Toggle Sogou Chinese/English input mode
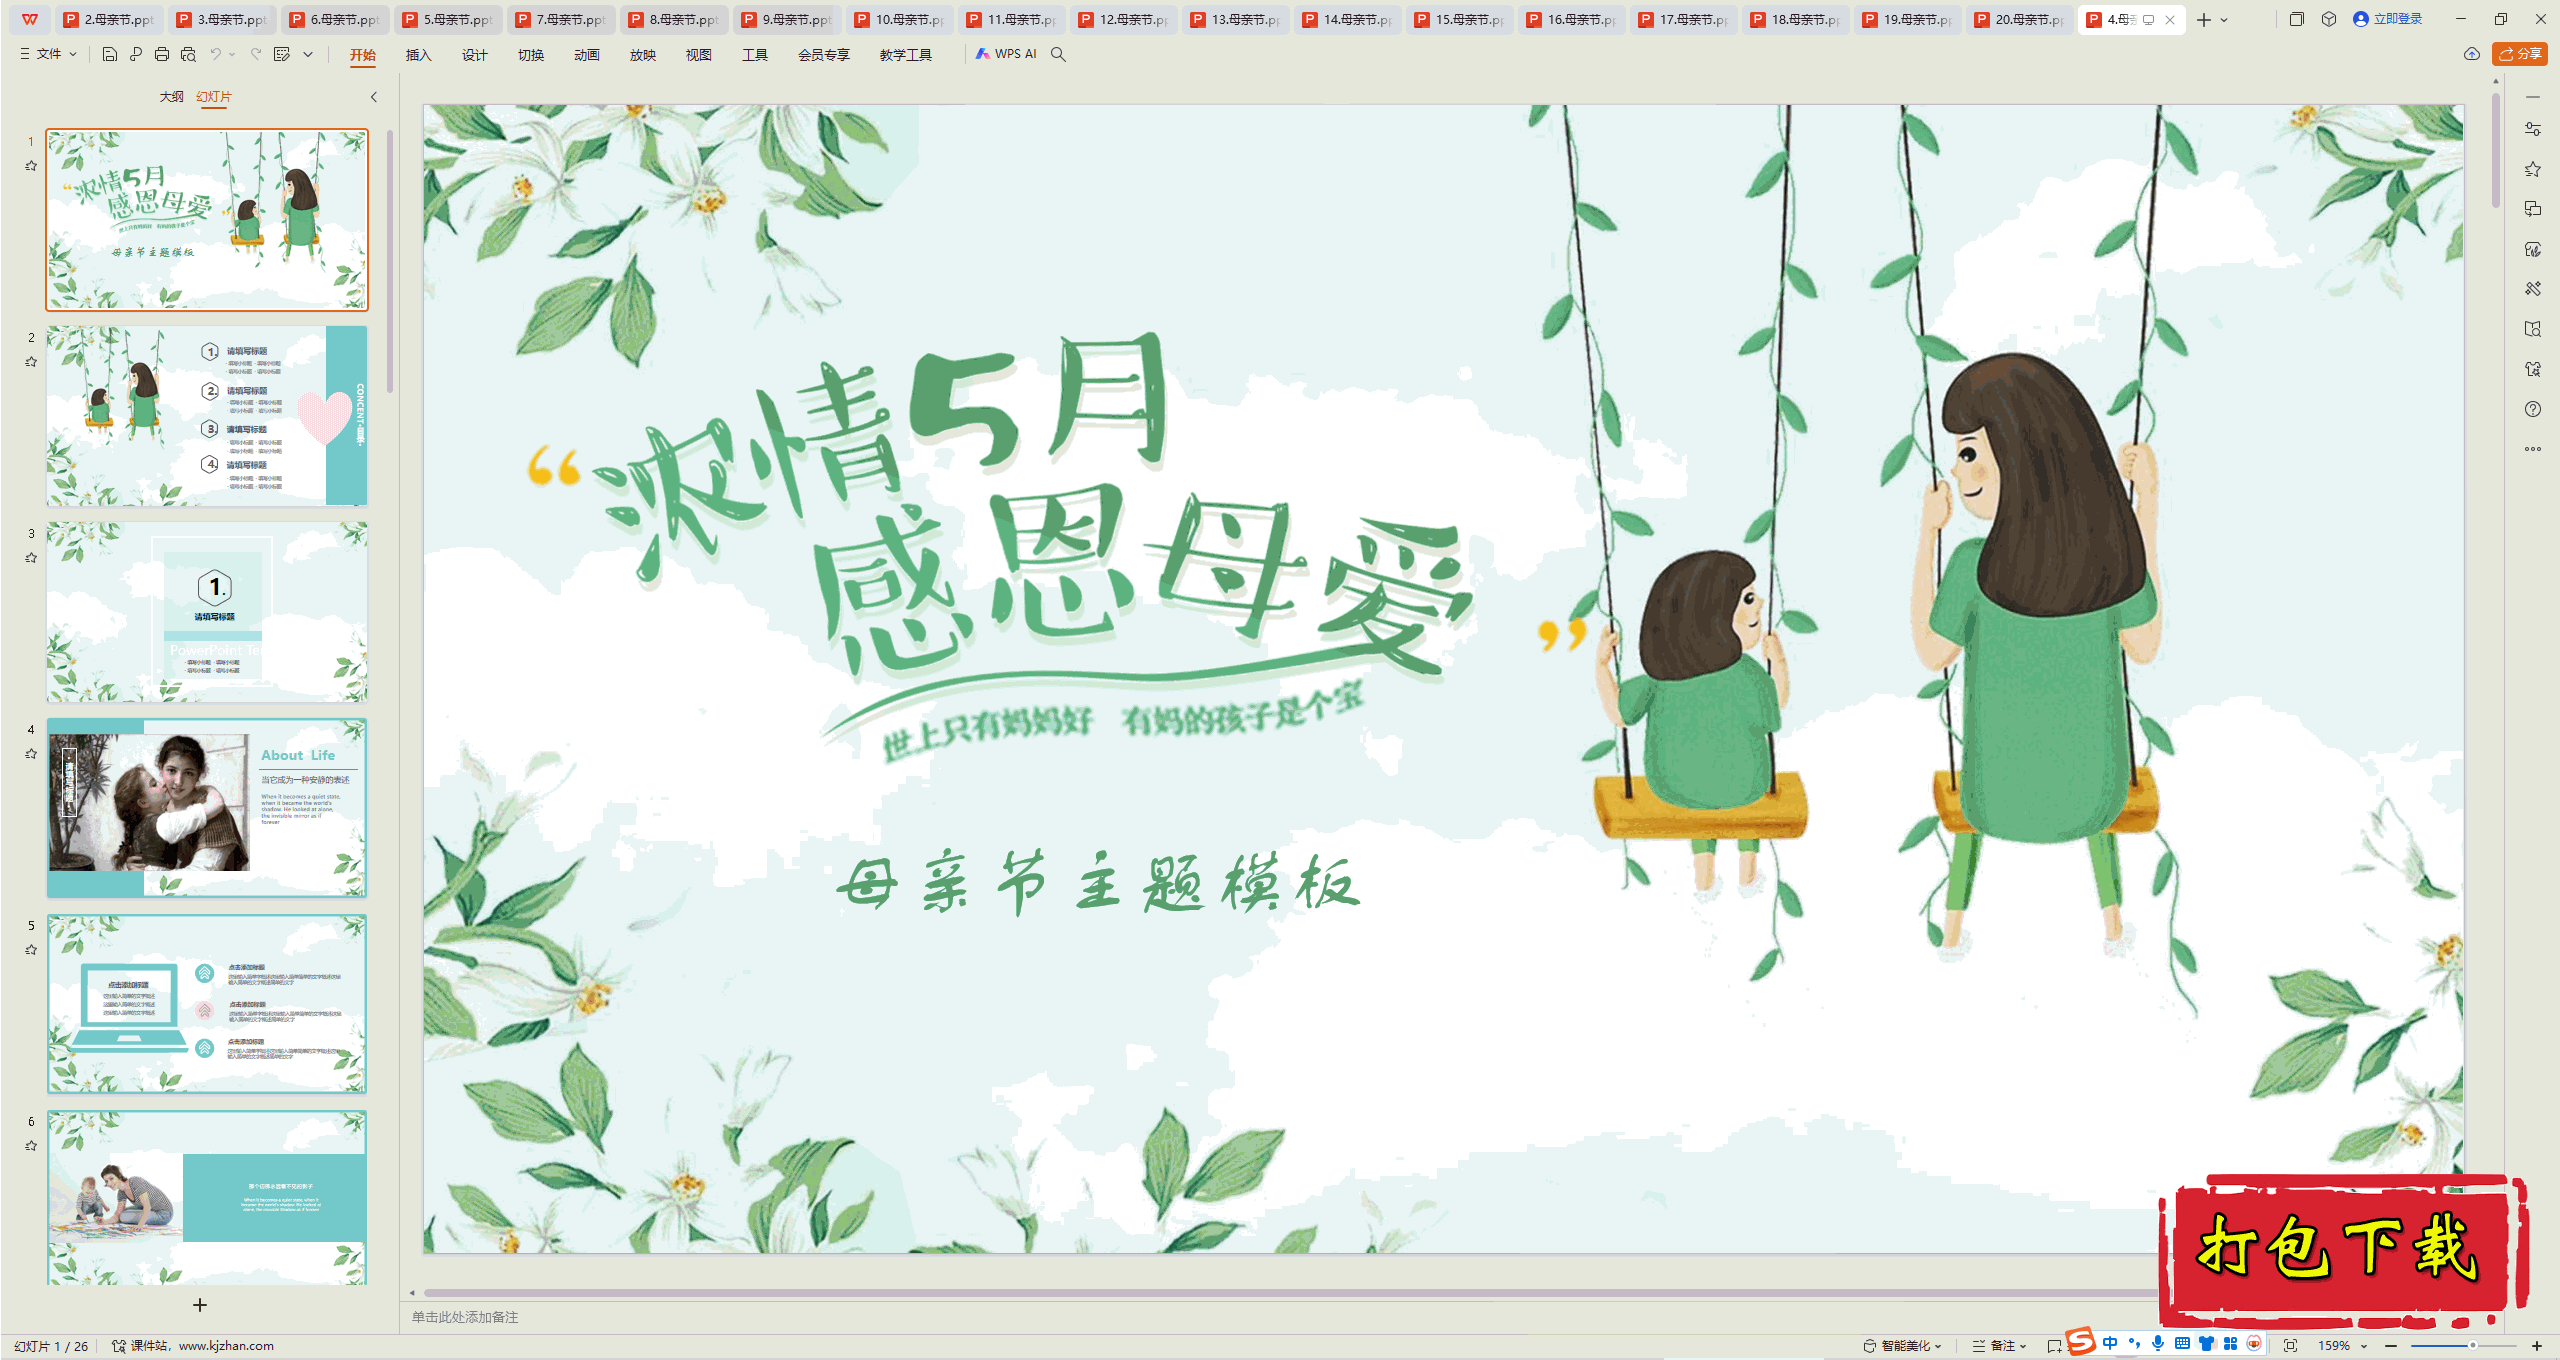The height and width of the screenshot is (1360, 2560). point(2110,1343)
